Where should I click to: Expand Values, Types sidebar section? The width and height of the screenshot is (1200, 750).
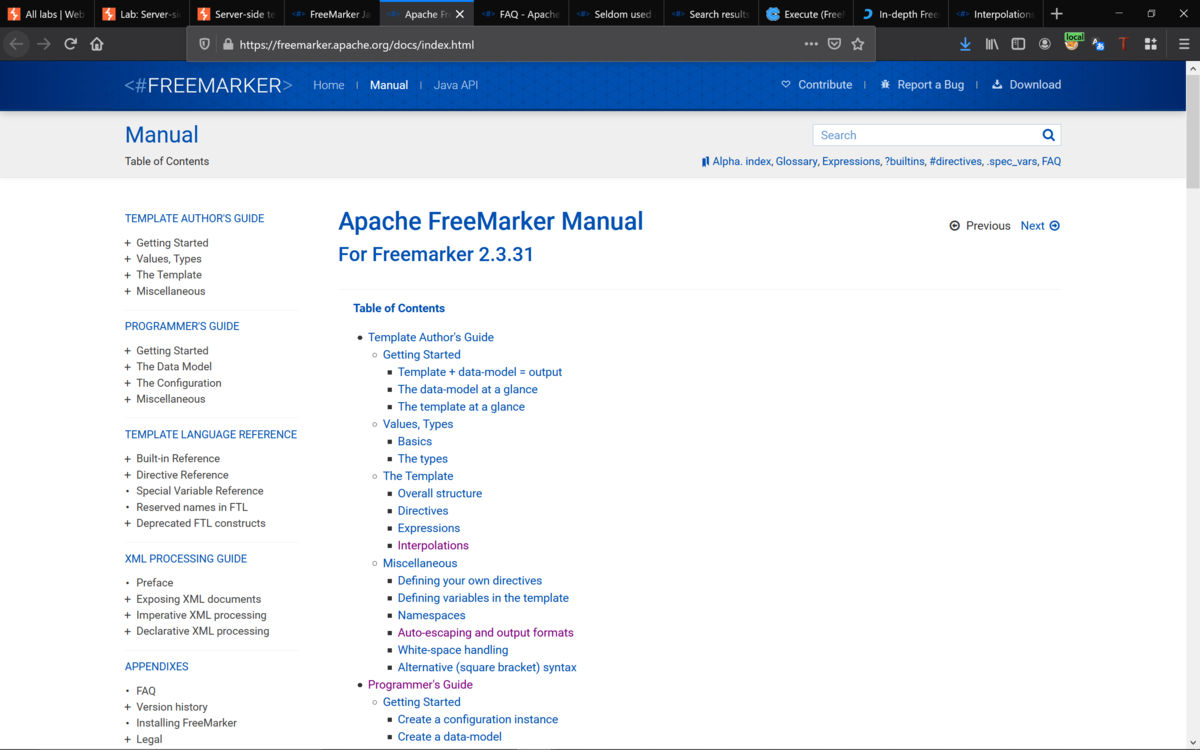tap(128, 259)
